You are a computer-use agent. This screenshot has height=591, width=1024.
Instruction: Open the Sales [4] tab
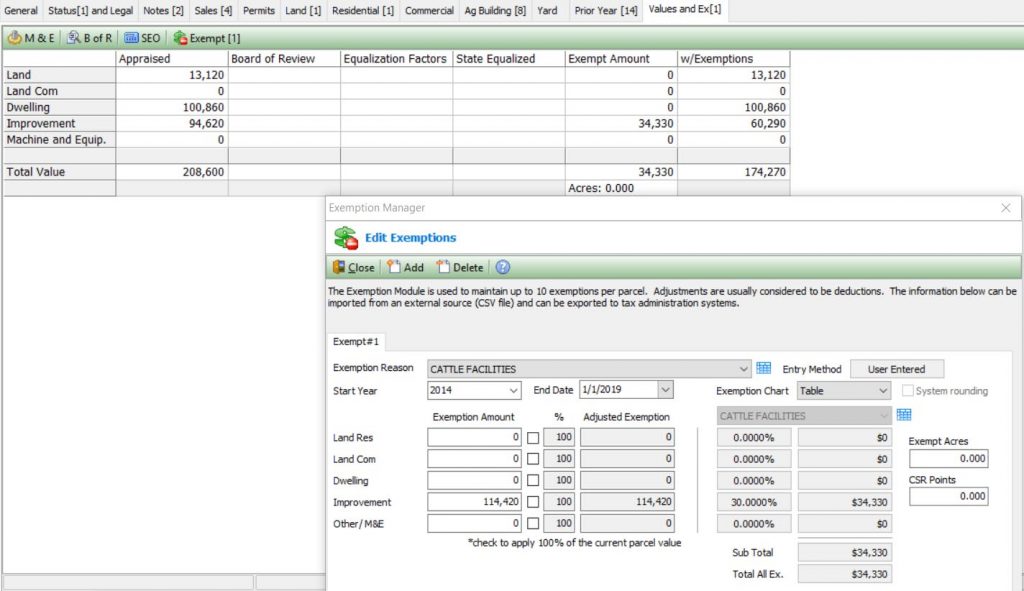213,10
